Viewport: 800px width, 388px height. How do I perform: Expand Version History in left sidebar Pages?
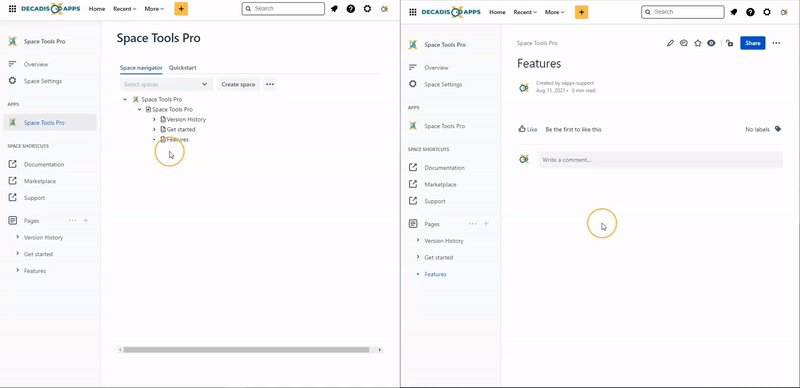coord(18,237)
